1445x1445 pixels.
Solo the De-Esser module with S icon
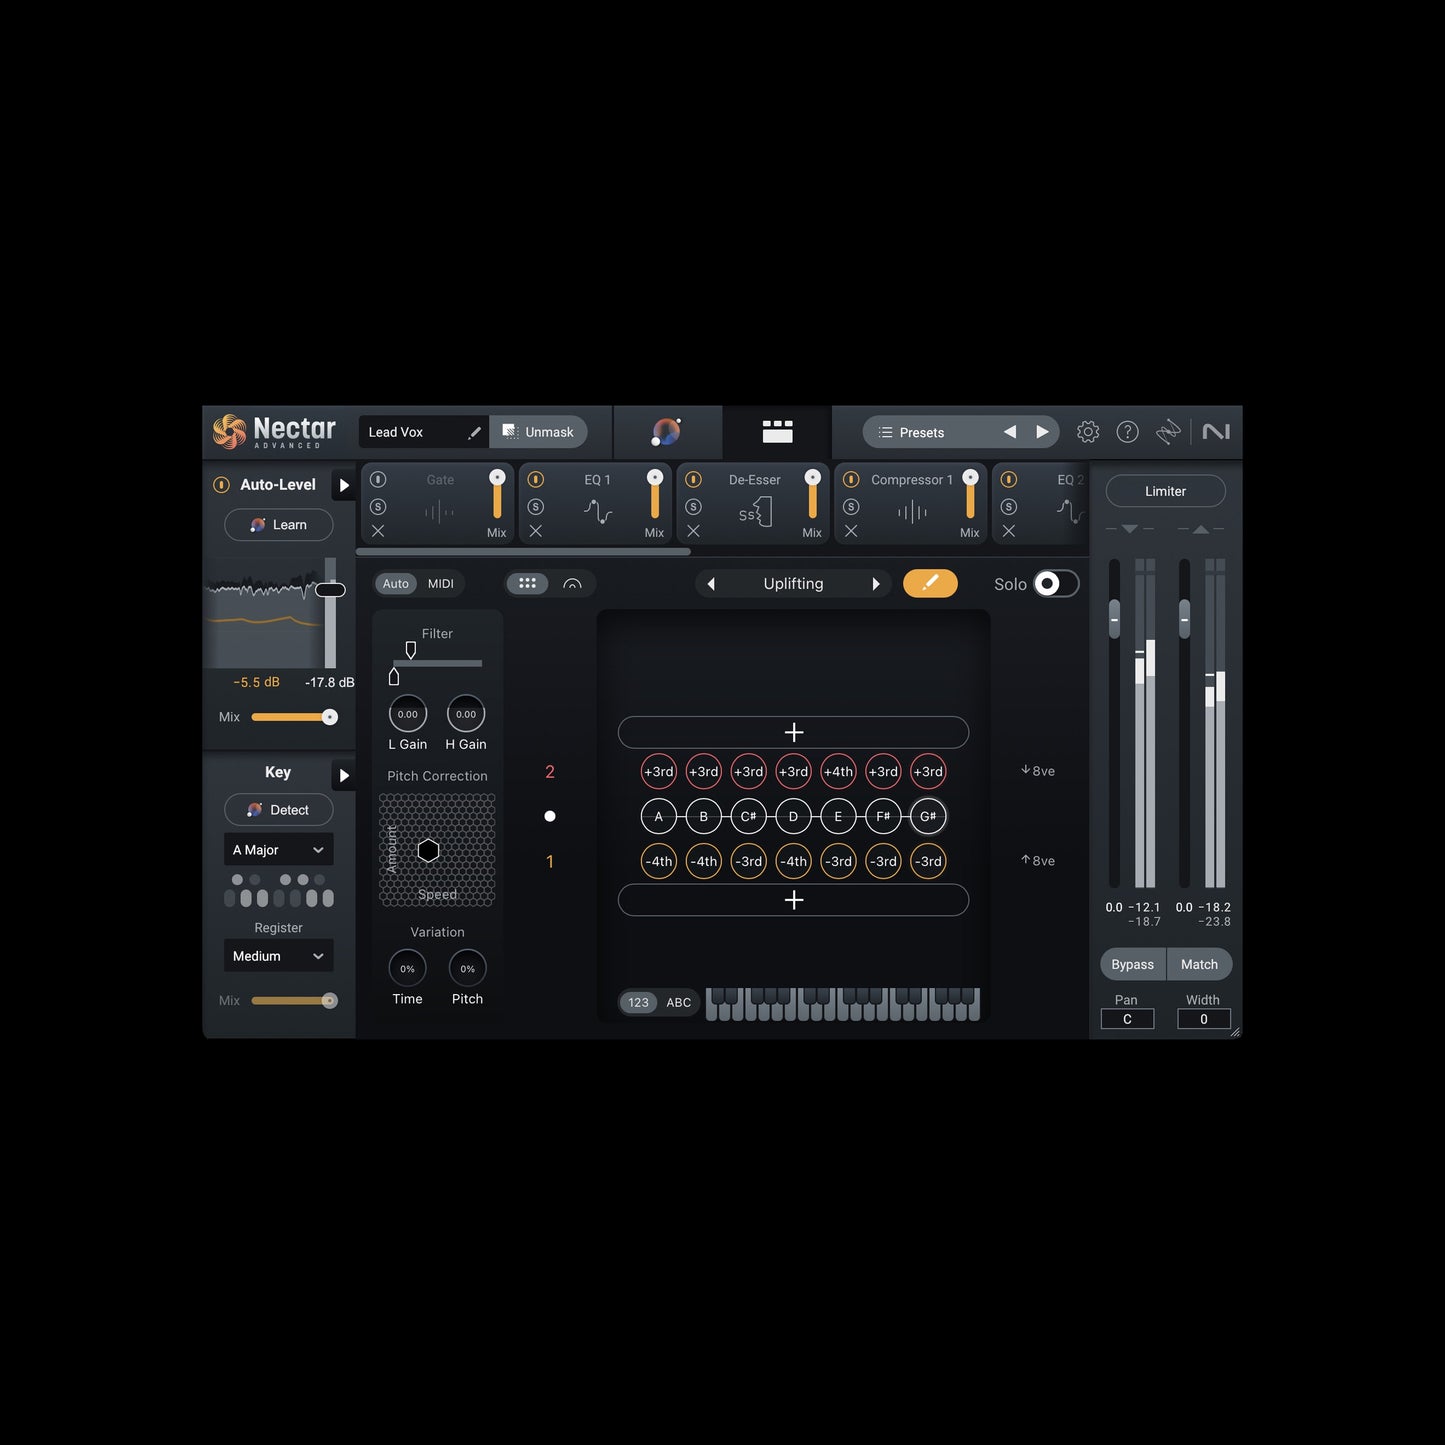click(693, 507)
